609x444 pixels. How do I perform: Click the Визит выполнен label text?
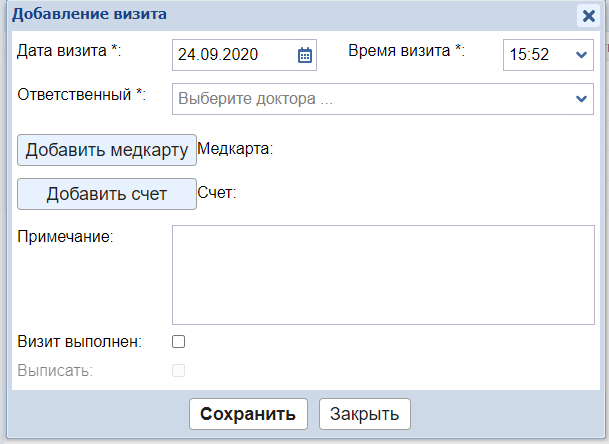point(79,341)
